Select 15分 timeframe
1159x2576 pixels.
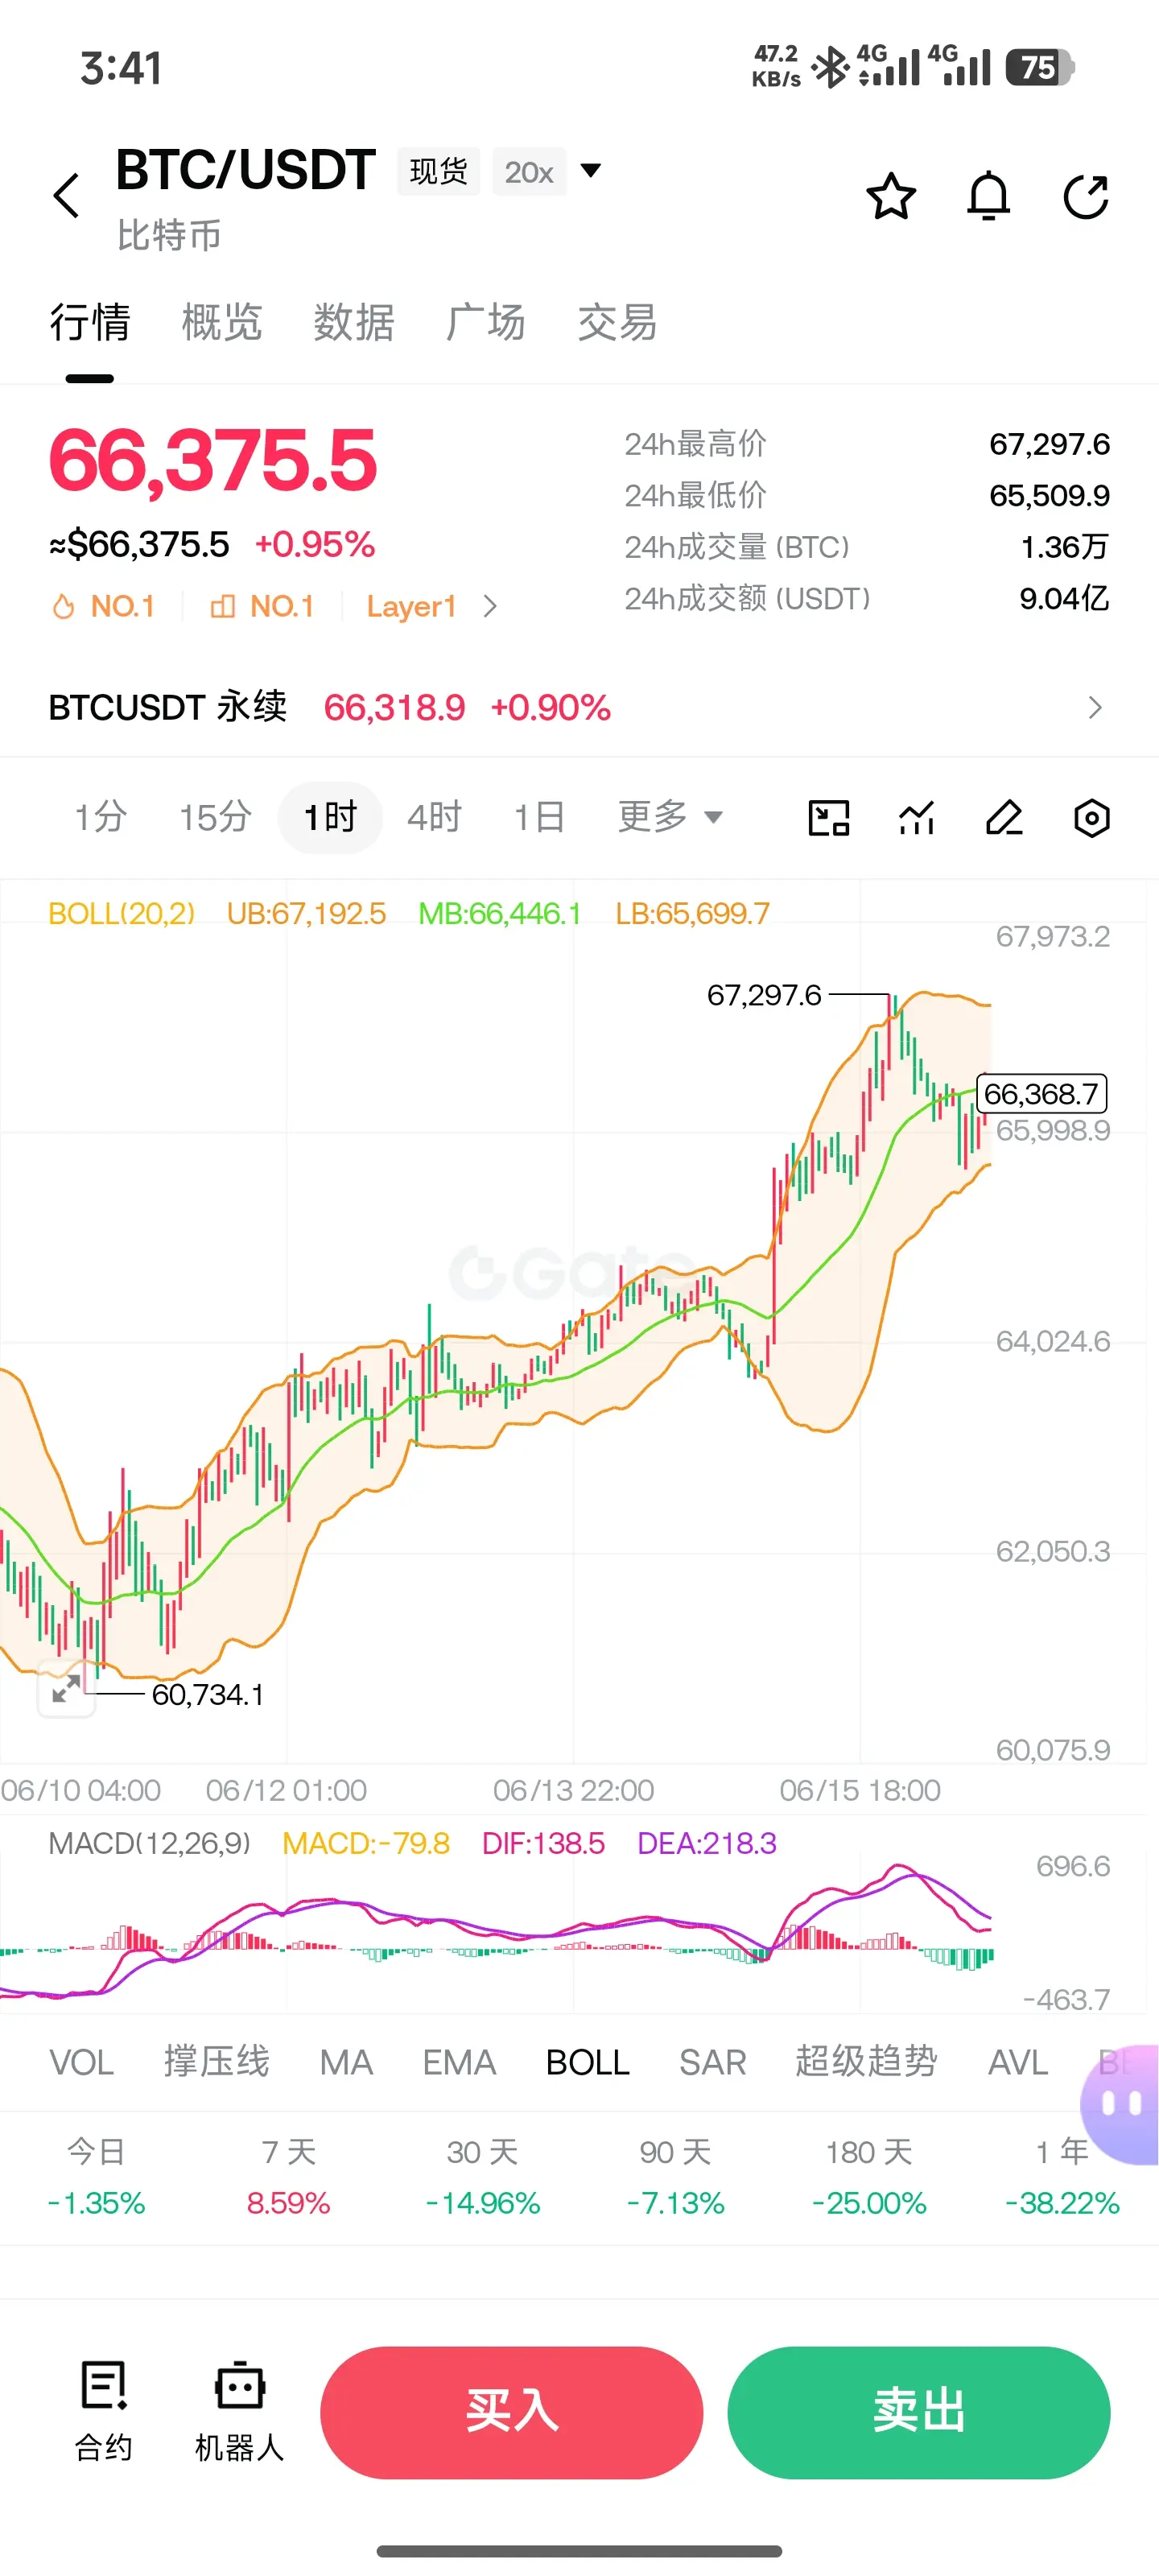point(215,817)
